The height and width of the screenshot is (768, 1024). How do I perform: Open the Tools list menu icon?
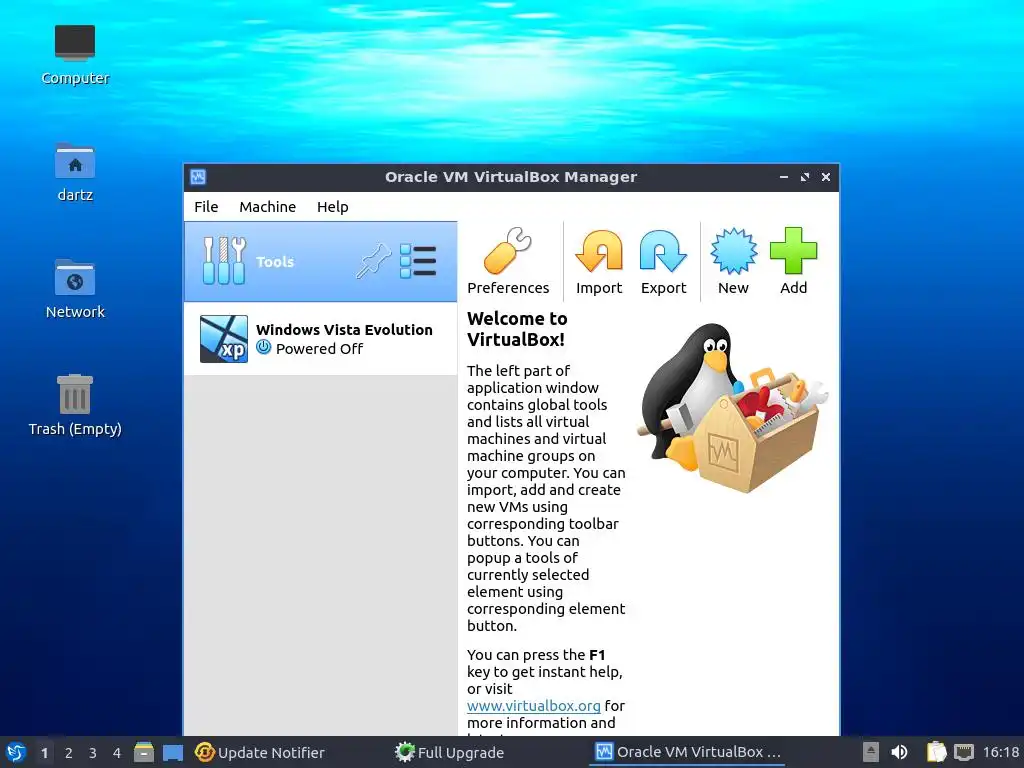417,261
